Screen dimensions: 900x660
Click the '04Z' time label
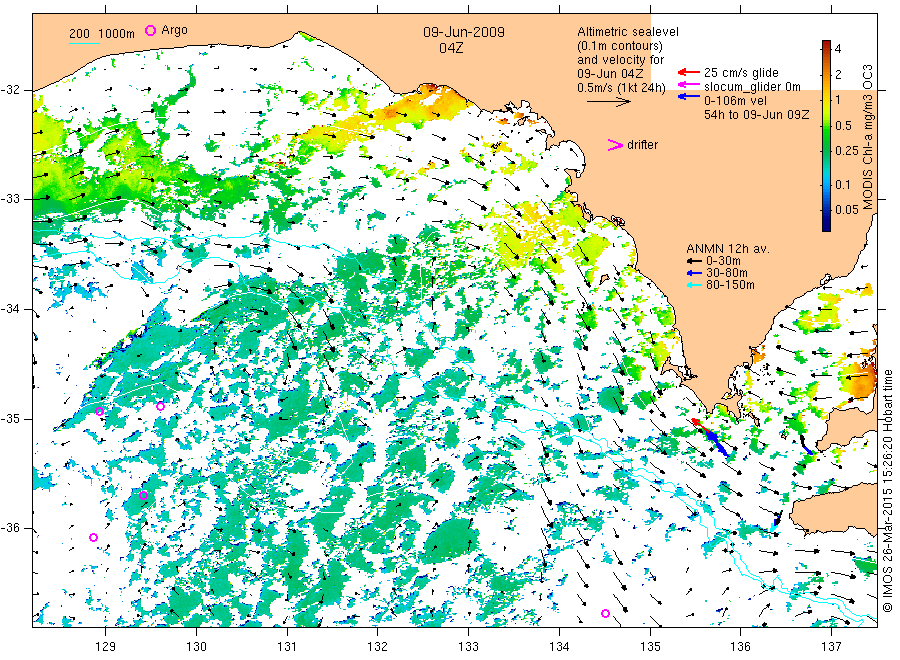[x=451, y=48]
